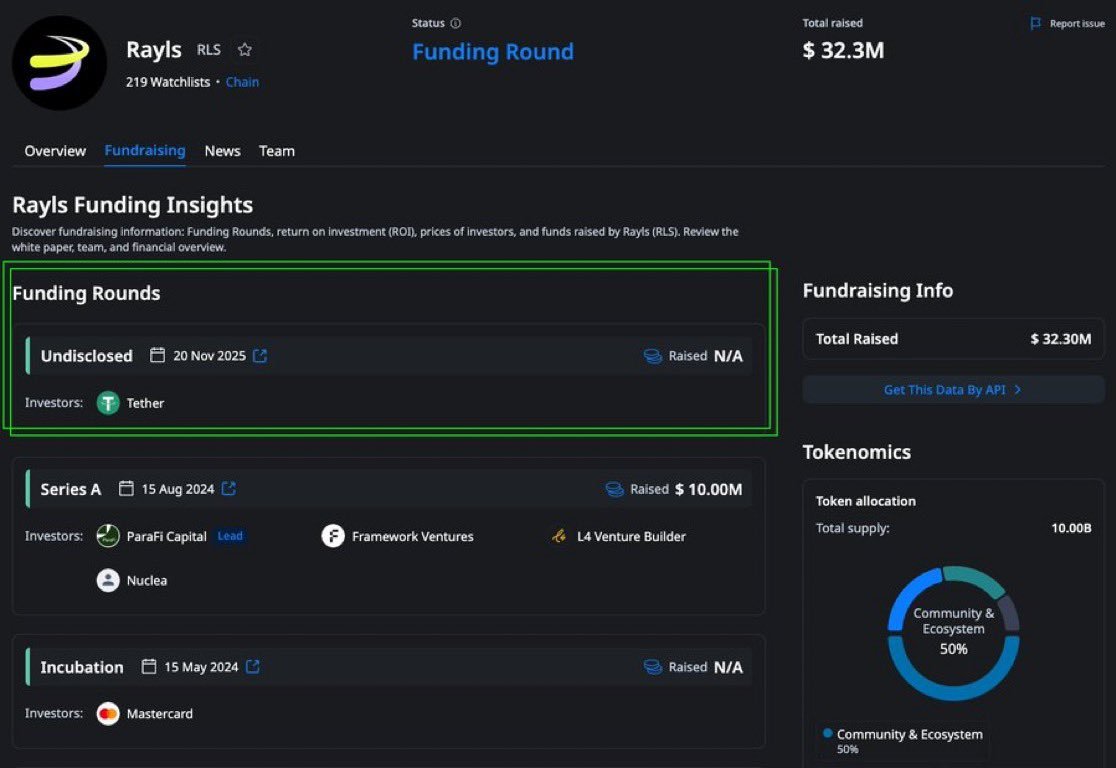Click the Lead badge next to ParaFi Capital

230,536
